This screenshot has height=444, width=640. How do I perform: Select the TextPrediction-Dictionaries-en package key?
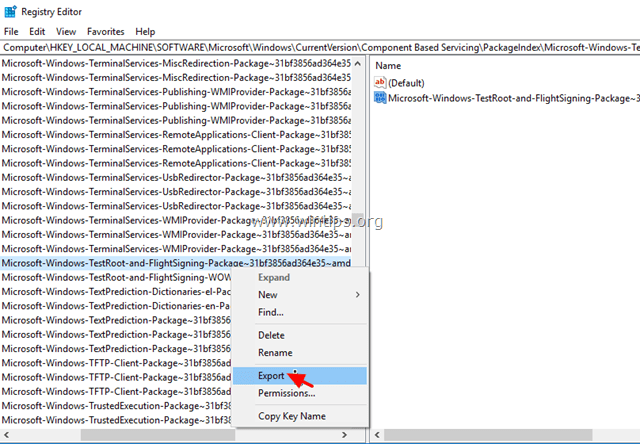click(116, 306)
